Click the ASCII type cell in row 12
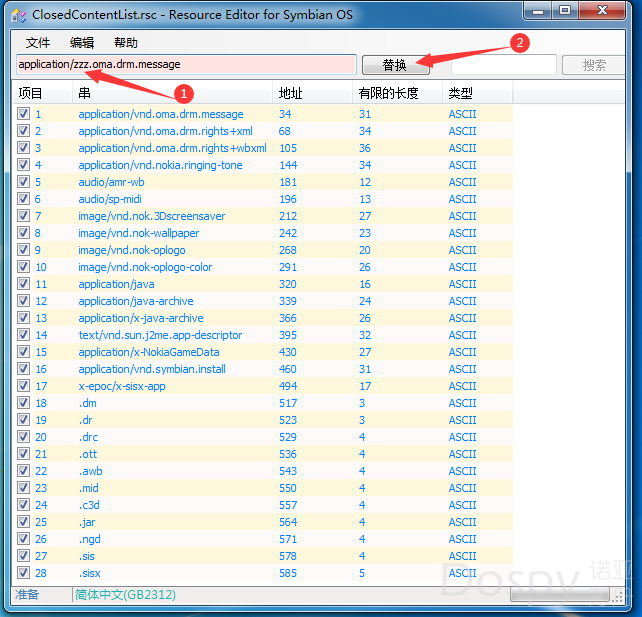642x617 pixels. pyautogui.click(x=462, y=301)
